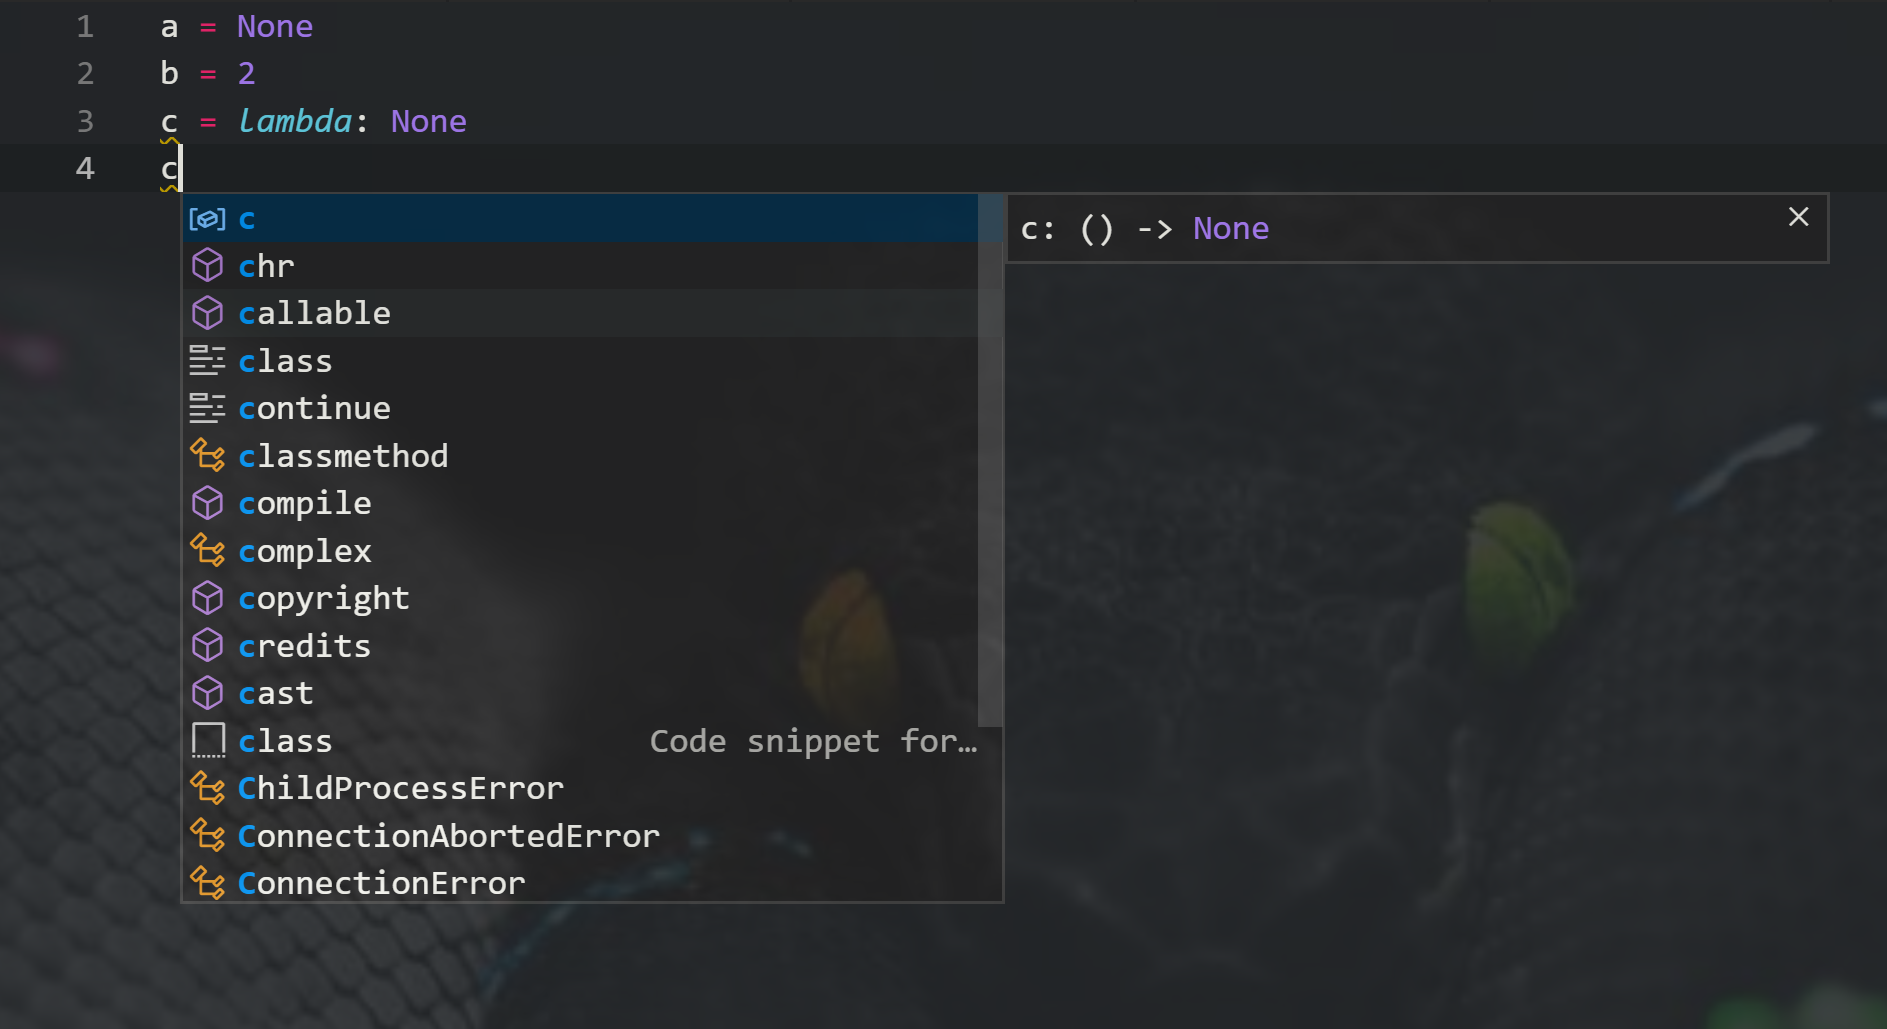Image resolution: width=1887 pixels, height=1029 pixels.
Task: Click the cube icon next to 'copyright'
Action: point(207,598)
